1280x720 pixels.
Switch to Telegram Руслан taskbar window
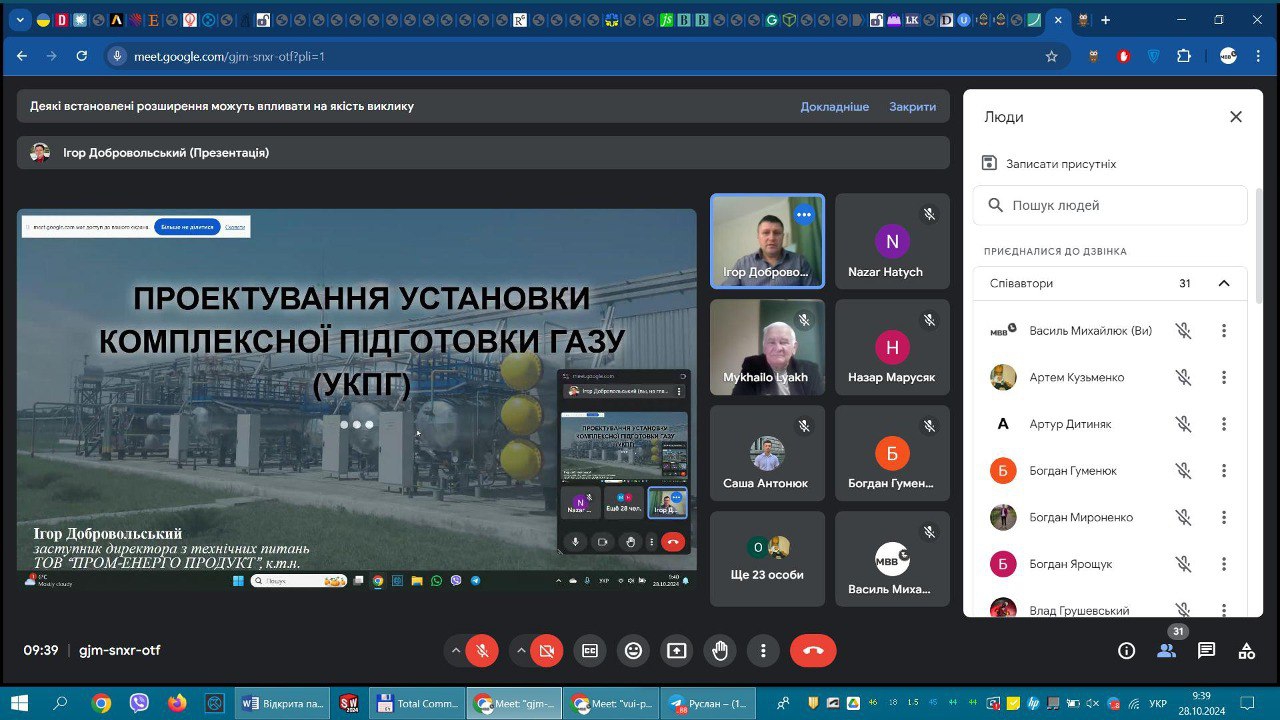coord(708,703)
